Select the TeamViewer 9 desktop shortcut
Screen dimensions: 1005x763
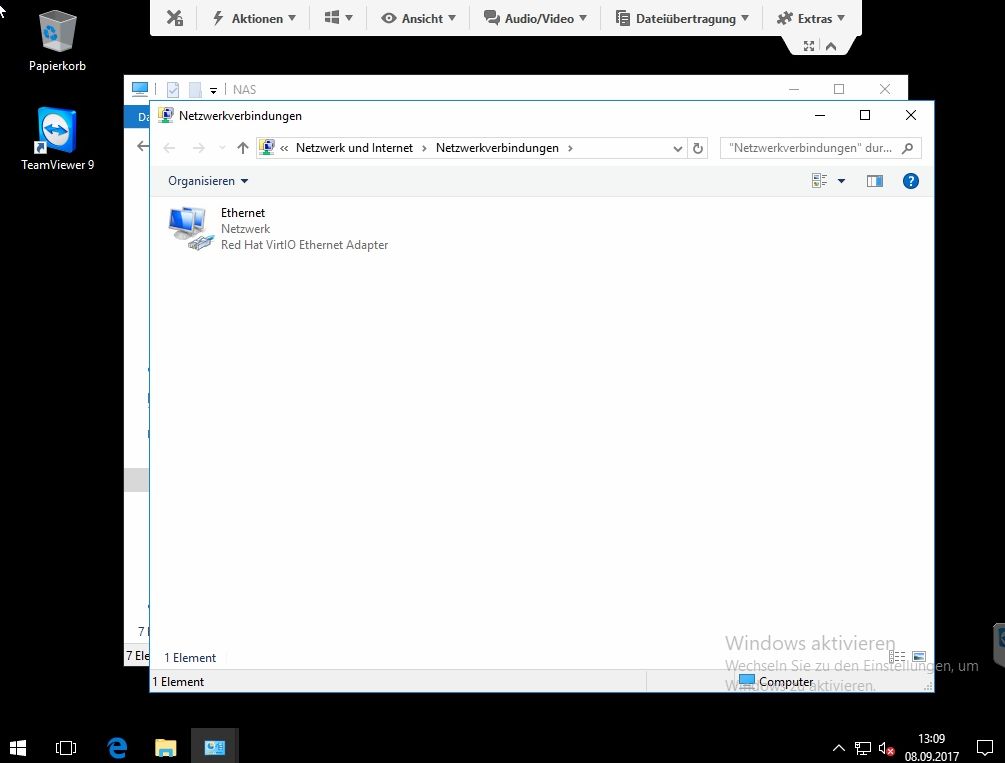tap(57, 139)
